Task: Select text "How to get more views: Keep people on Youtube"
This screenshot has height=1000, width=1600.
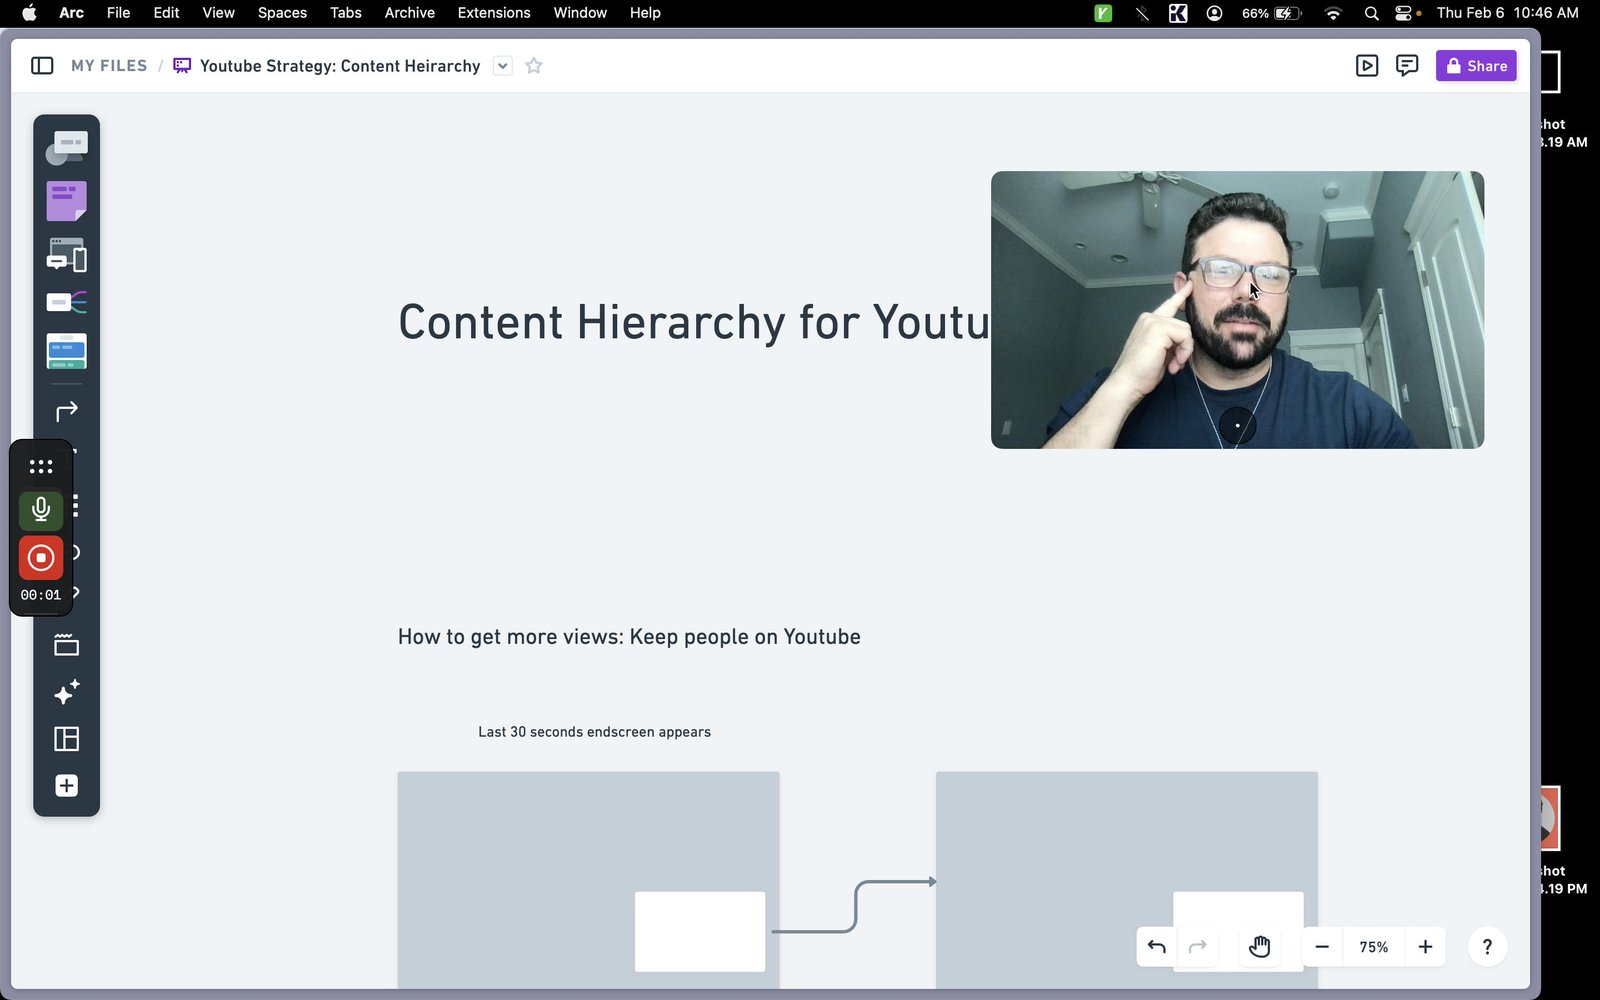Action: click(x=629, y=637)
